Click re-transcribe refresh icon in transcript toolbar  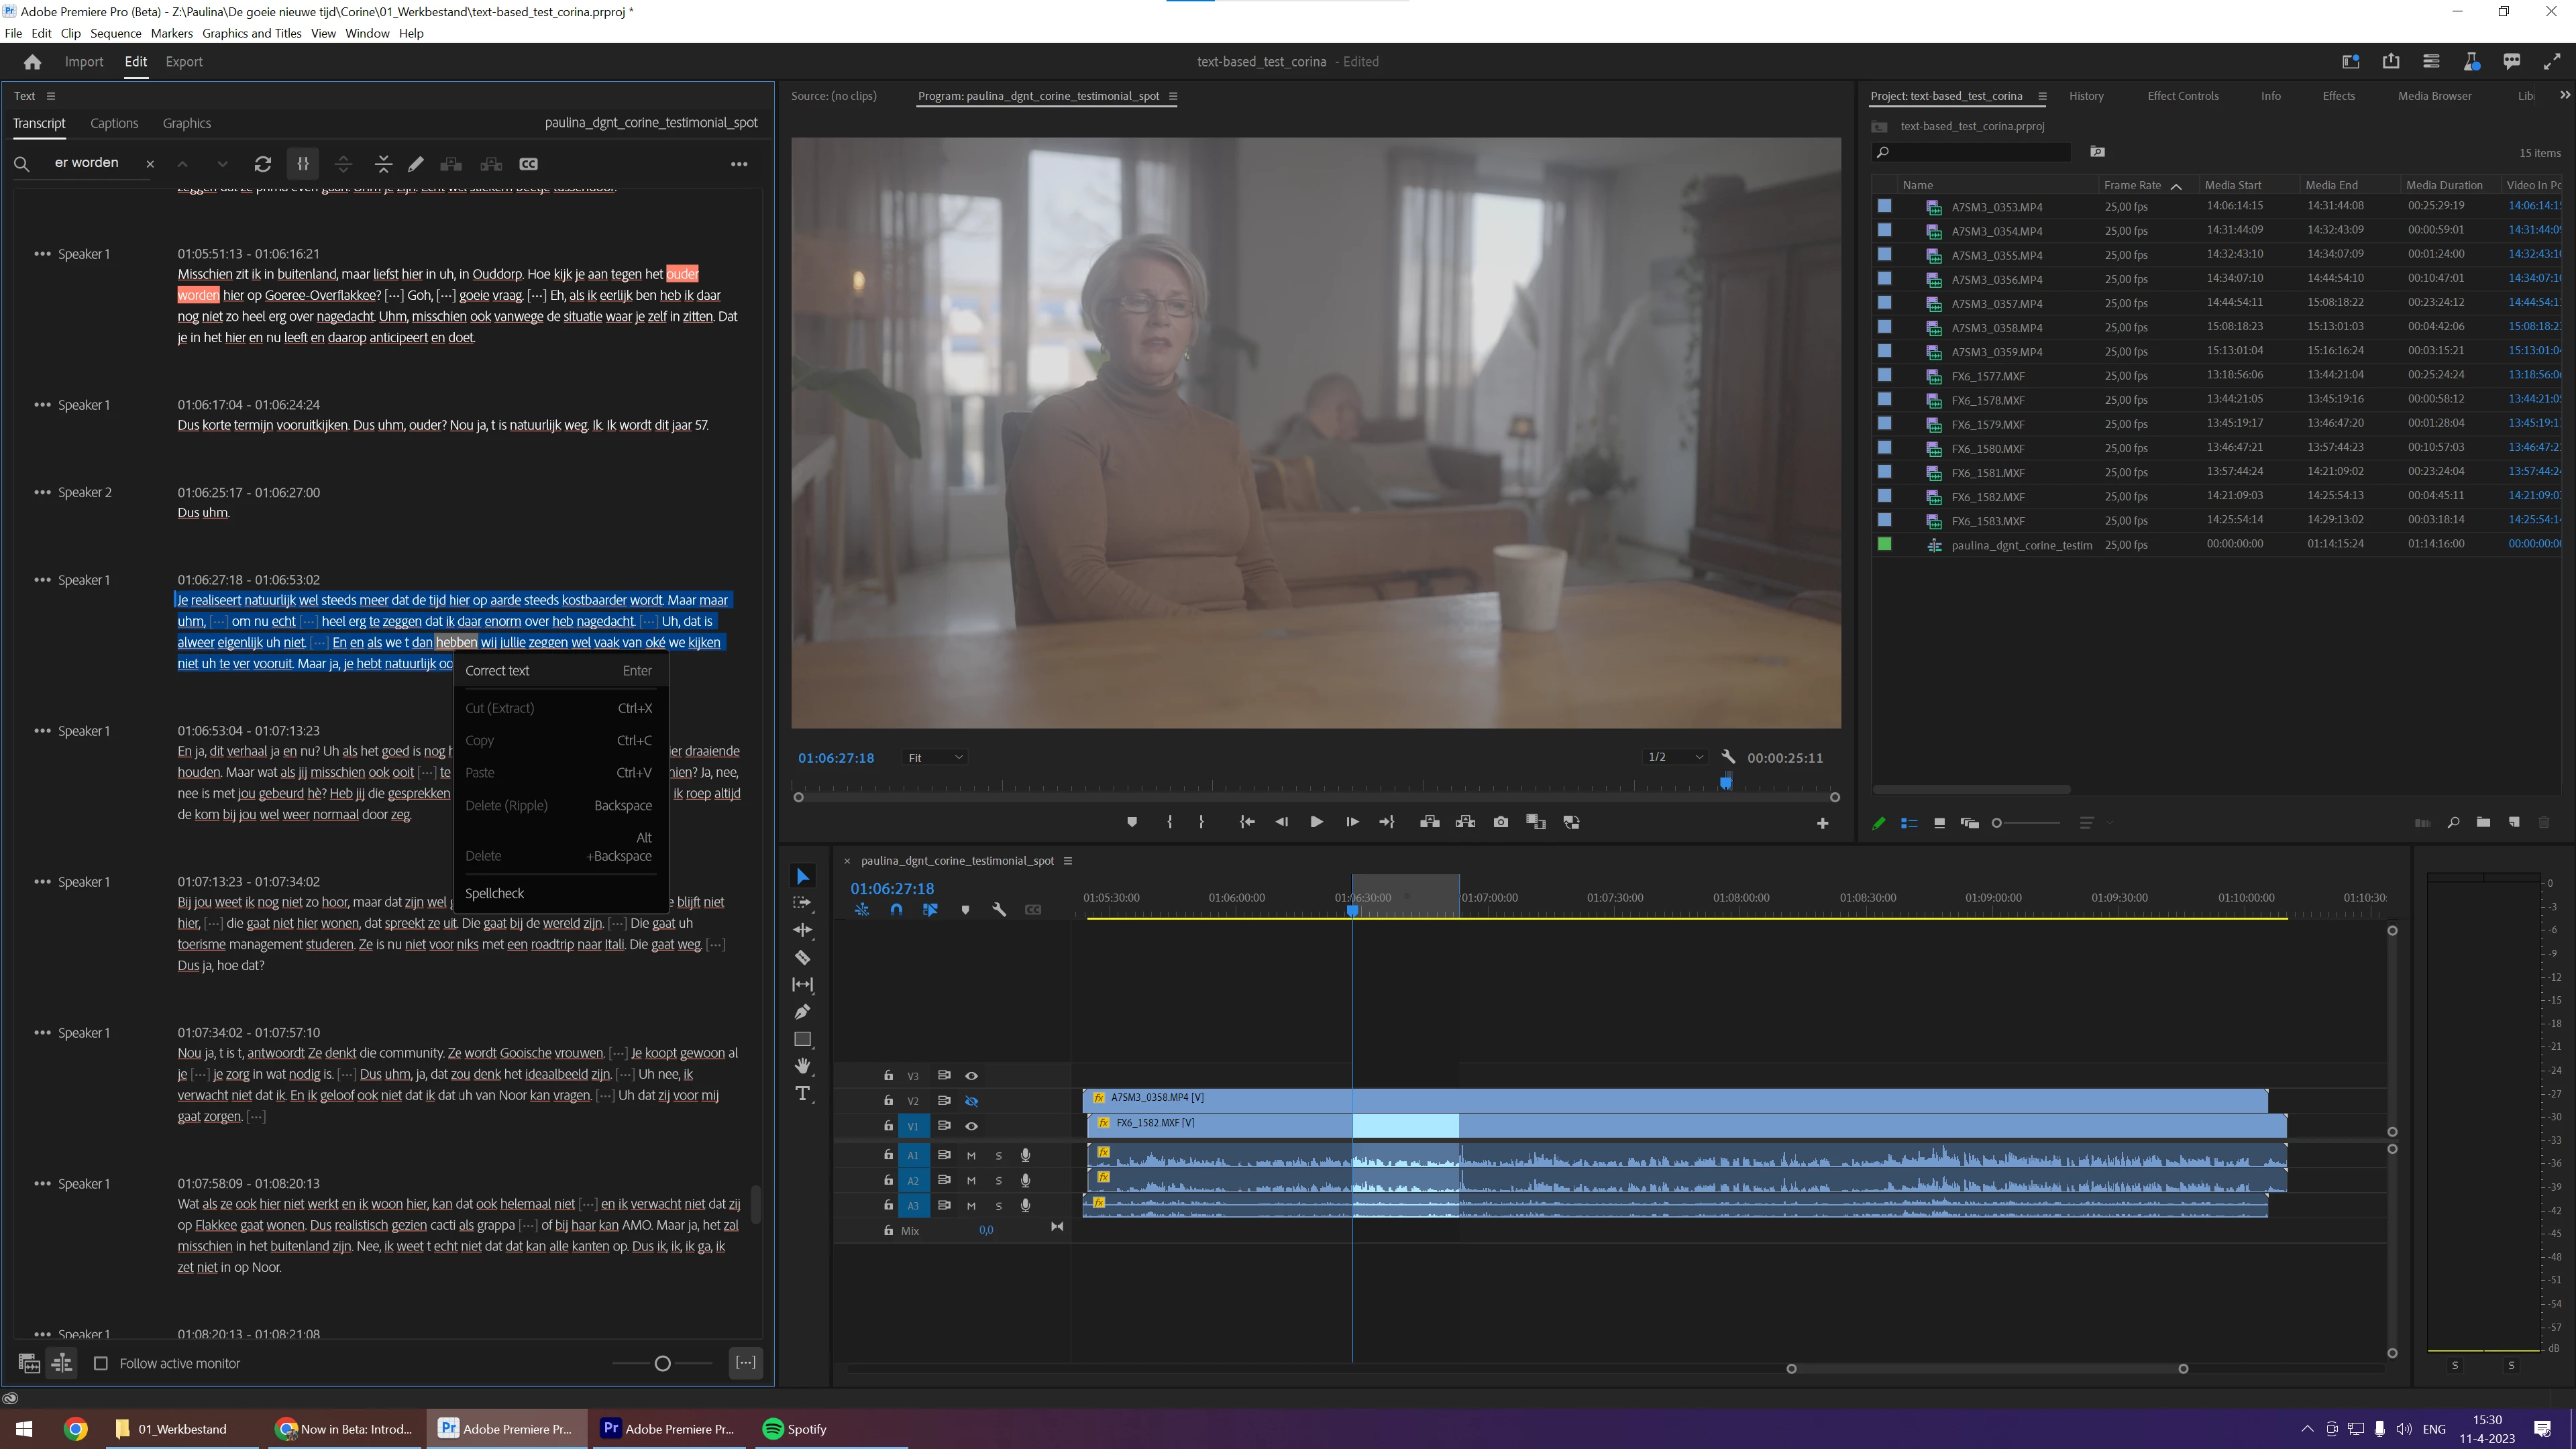click(263, 164)
